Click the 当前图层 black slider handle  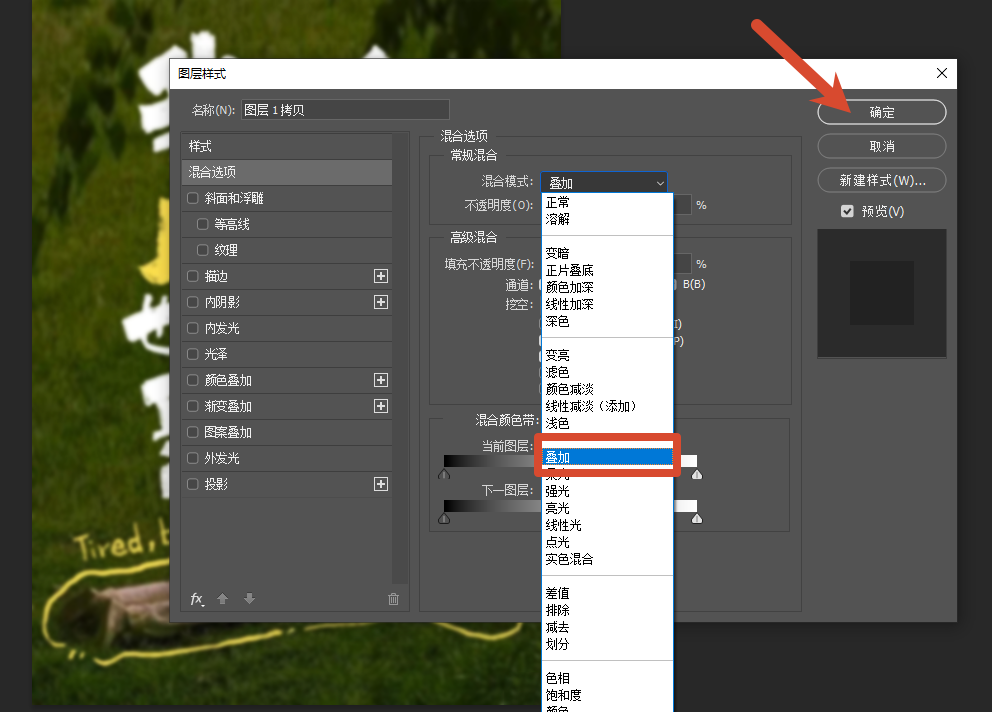pyautogui.click(x=444, y=474)
